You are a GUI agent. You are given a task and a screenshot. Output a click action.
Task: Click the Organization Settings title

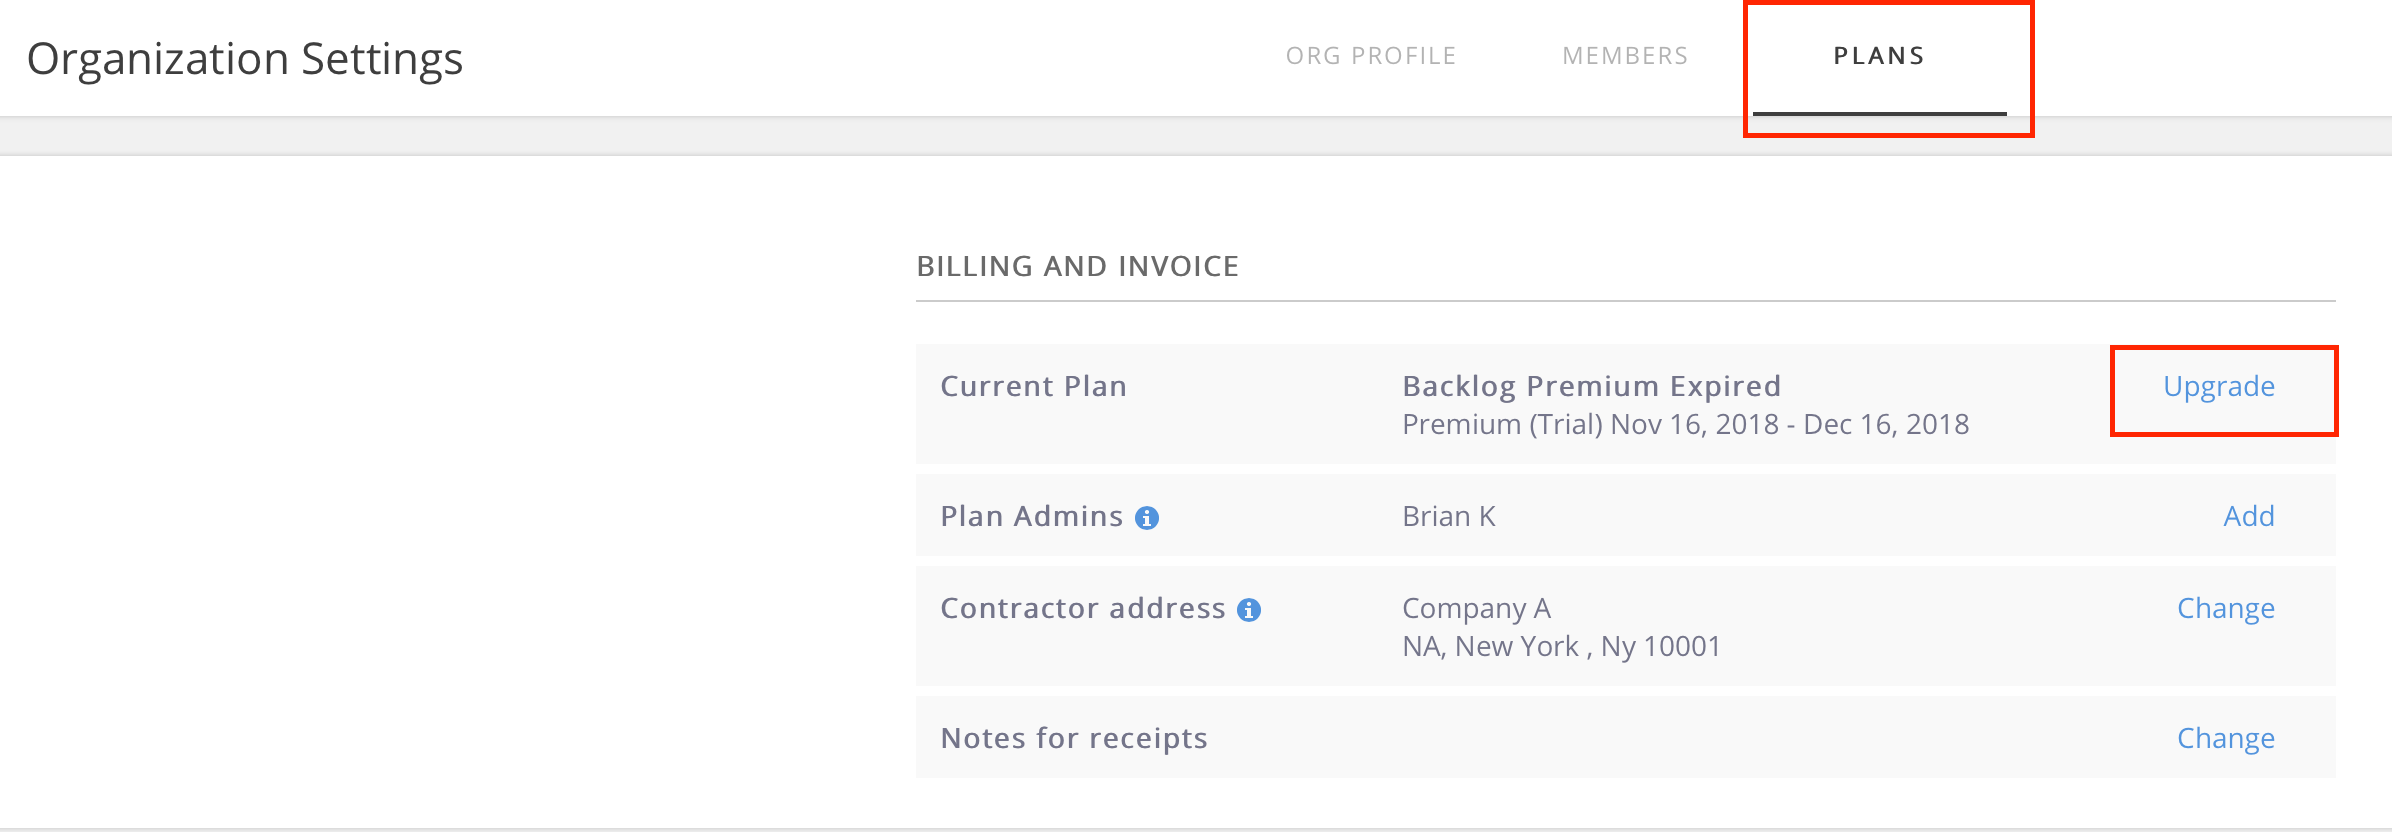point(245,59)
